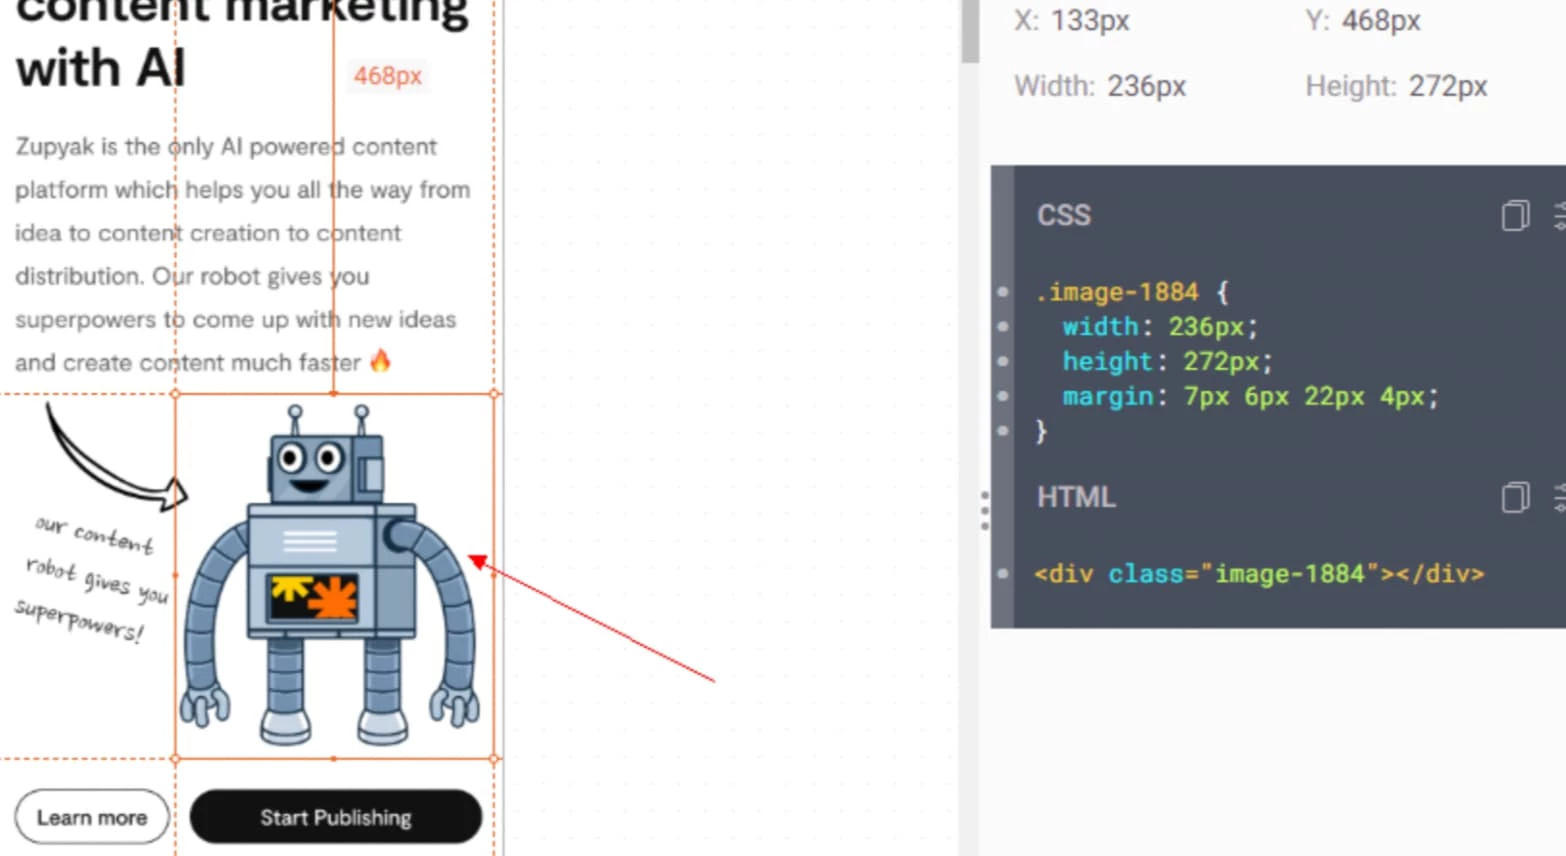Screen dimensions: 1566x856
Task: Click the Learn more button
Action: click(92, 817)
